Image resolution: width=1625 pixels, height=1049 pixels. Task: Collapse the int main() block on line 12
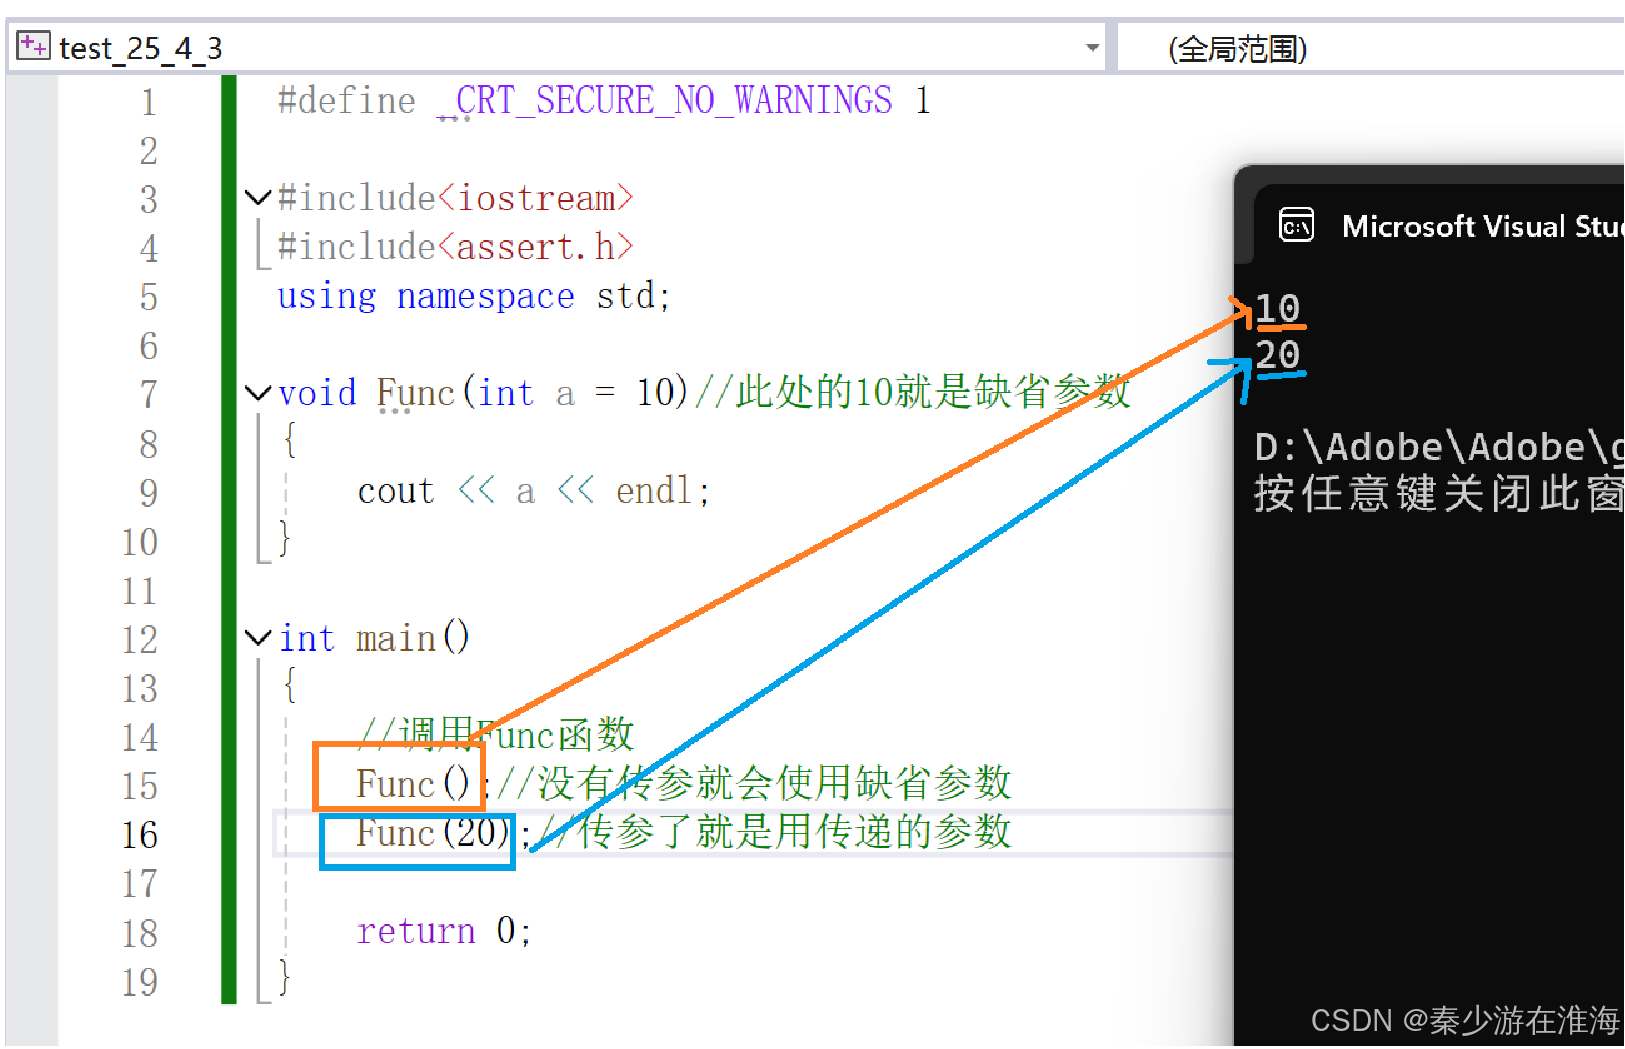(258, 637)
